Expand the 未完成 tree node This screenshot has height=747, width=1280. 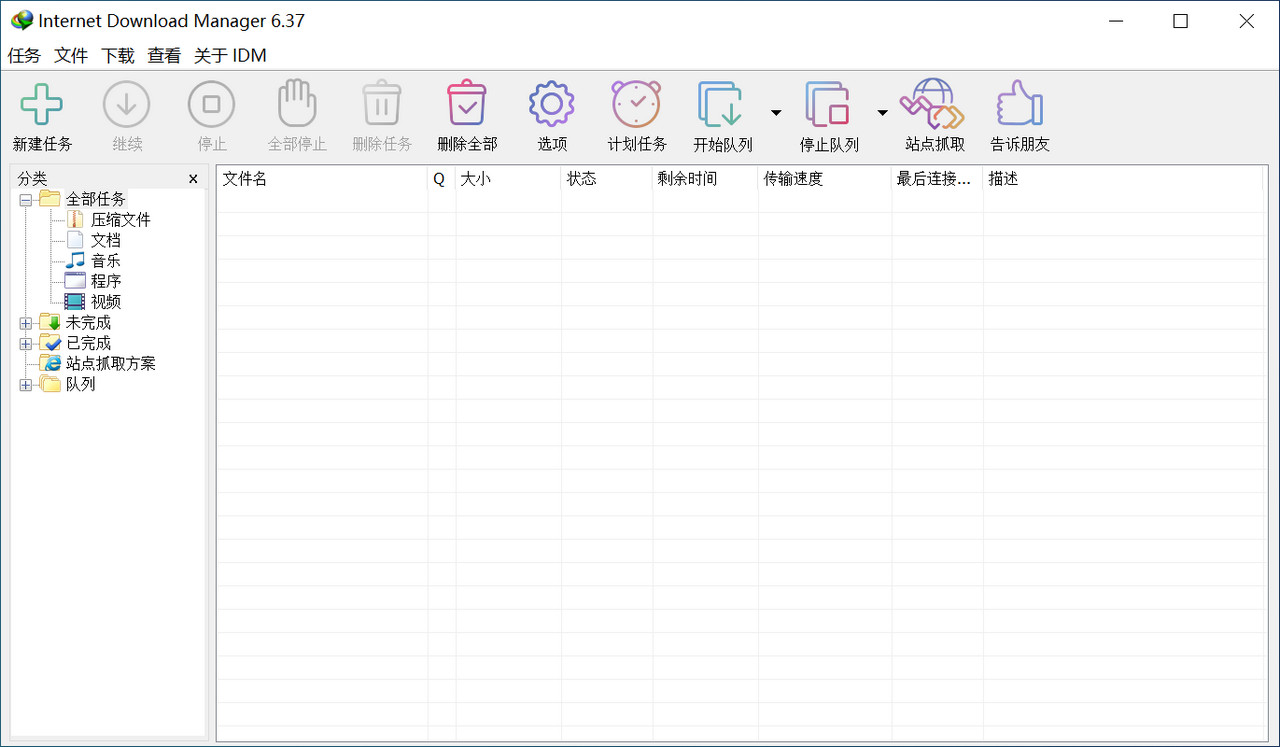click(x=26, y=323)
